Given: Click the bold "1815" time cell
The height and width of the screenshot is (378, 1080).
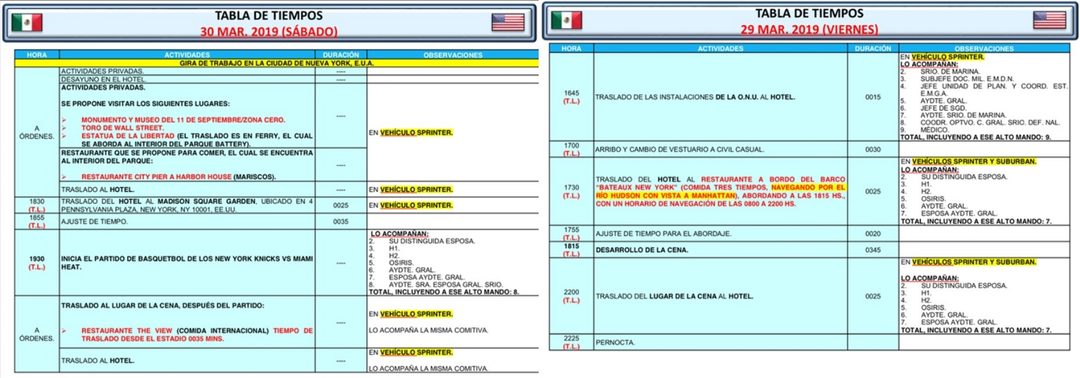Looking at the screenshot, I should point(571,249).
